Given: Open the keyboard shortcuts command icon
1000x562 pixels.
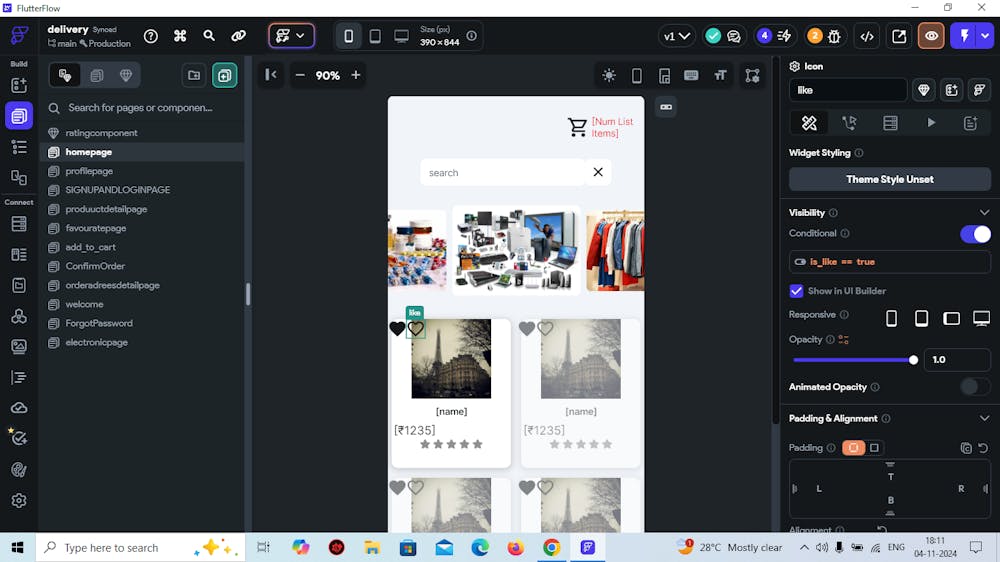Looking at the screenshot, I should (x=180, y=36).
